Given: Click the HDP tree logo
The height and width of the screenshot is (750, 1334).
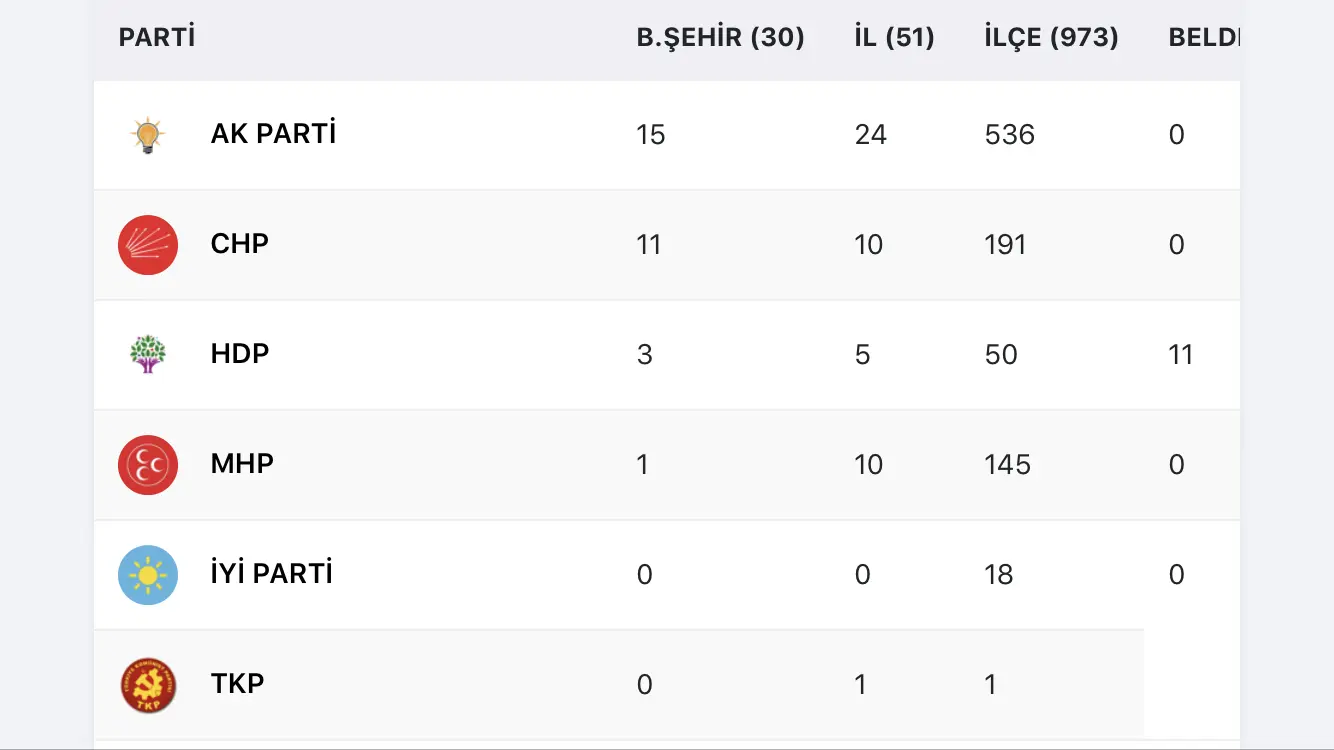Looking at the screenshot, I should 148,354.
